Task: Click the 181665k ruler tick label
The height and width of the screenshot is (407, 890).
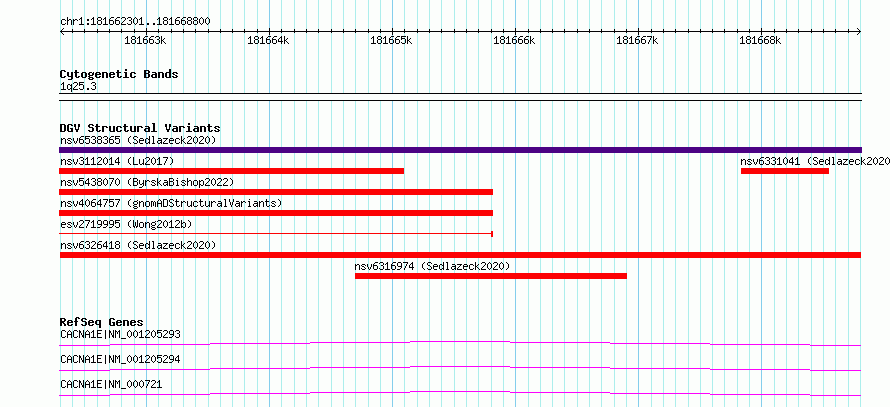Action: [x=391, y=40]
